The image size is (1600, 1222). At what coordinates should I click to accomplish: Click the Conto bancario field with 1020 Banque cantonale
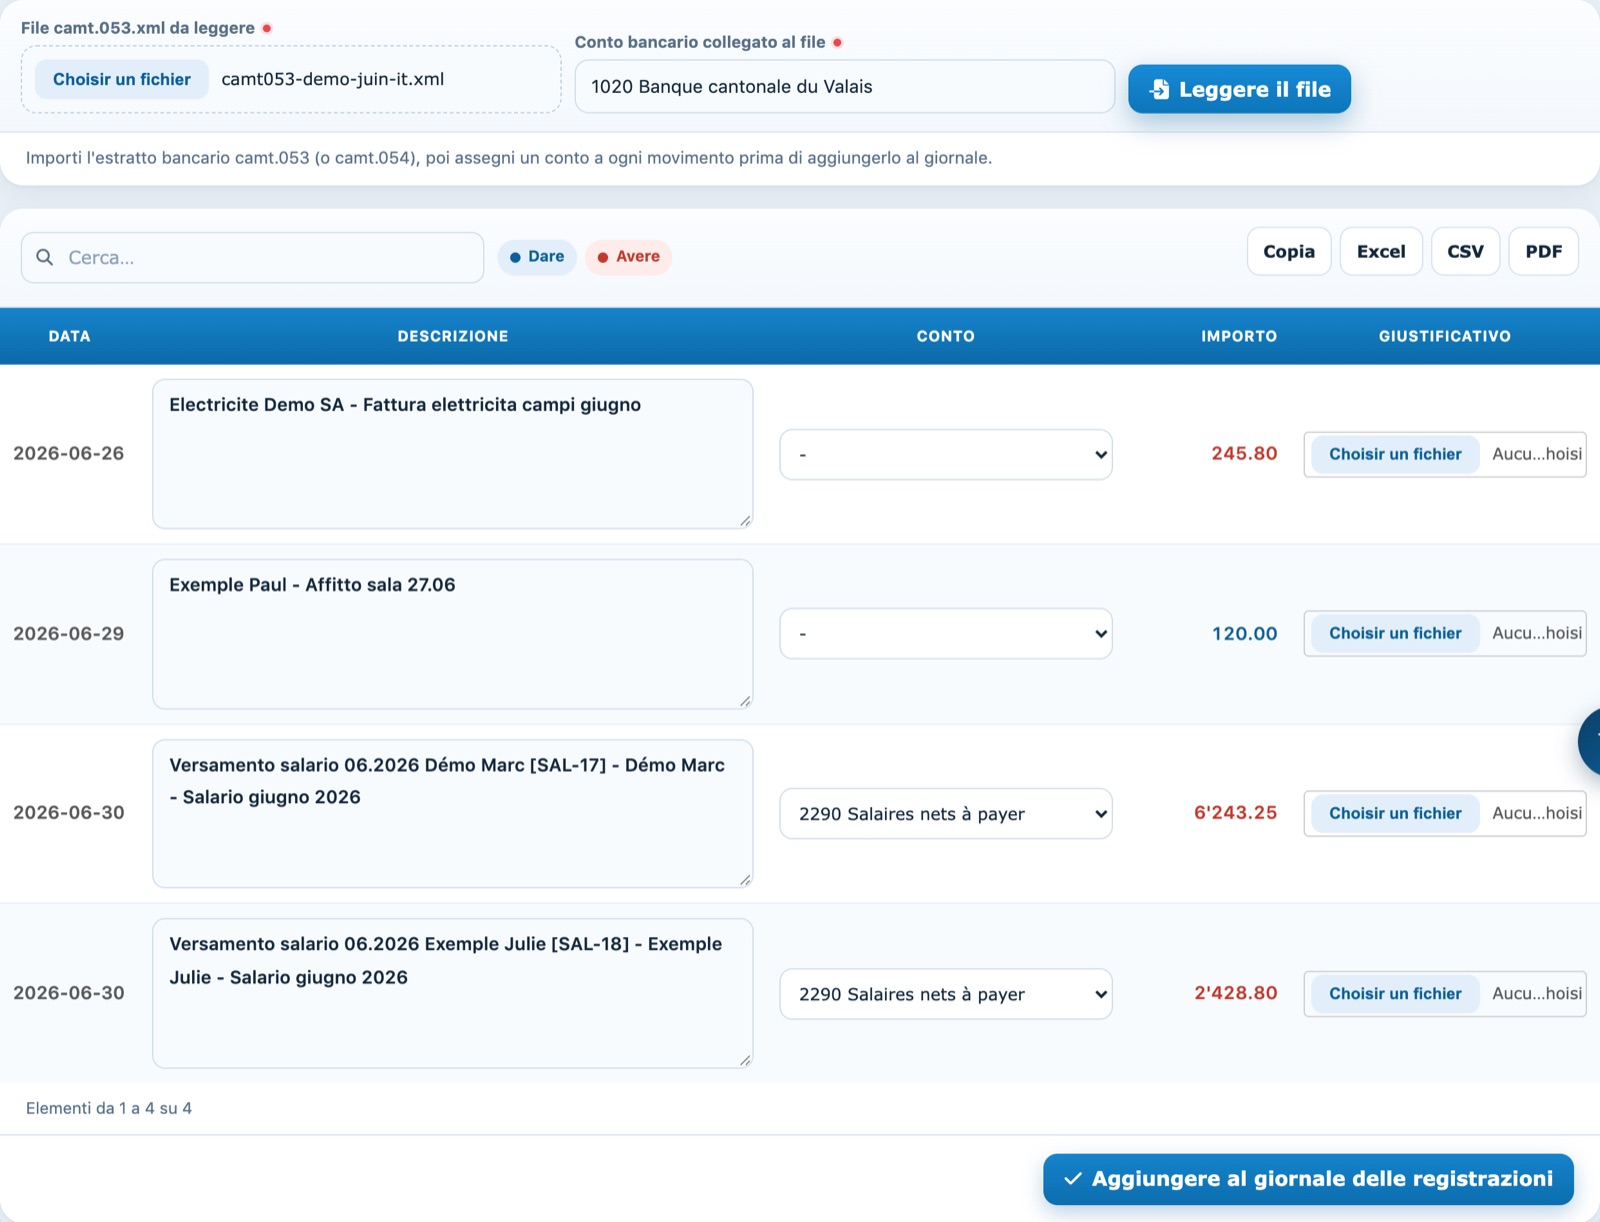coord(844,86)
